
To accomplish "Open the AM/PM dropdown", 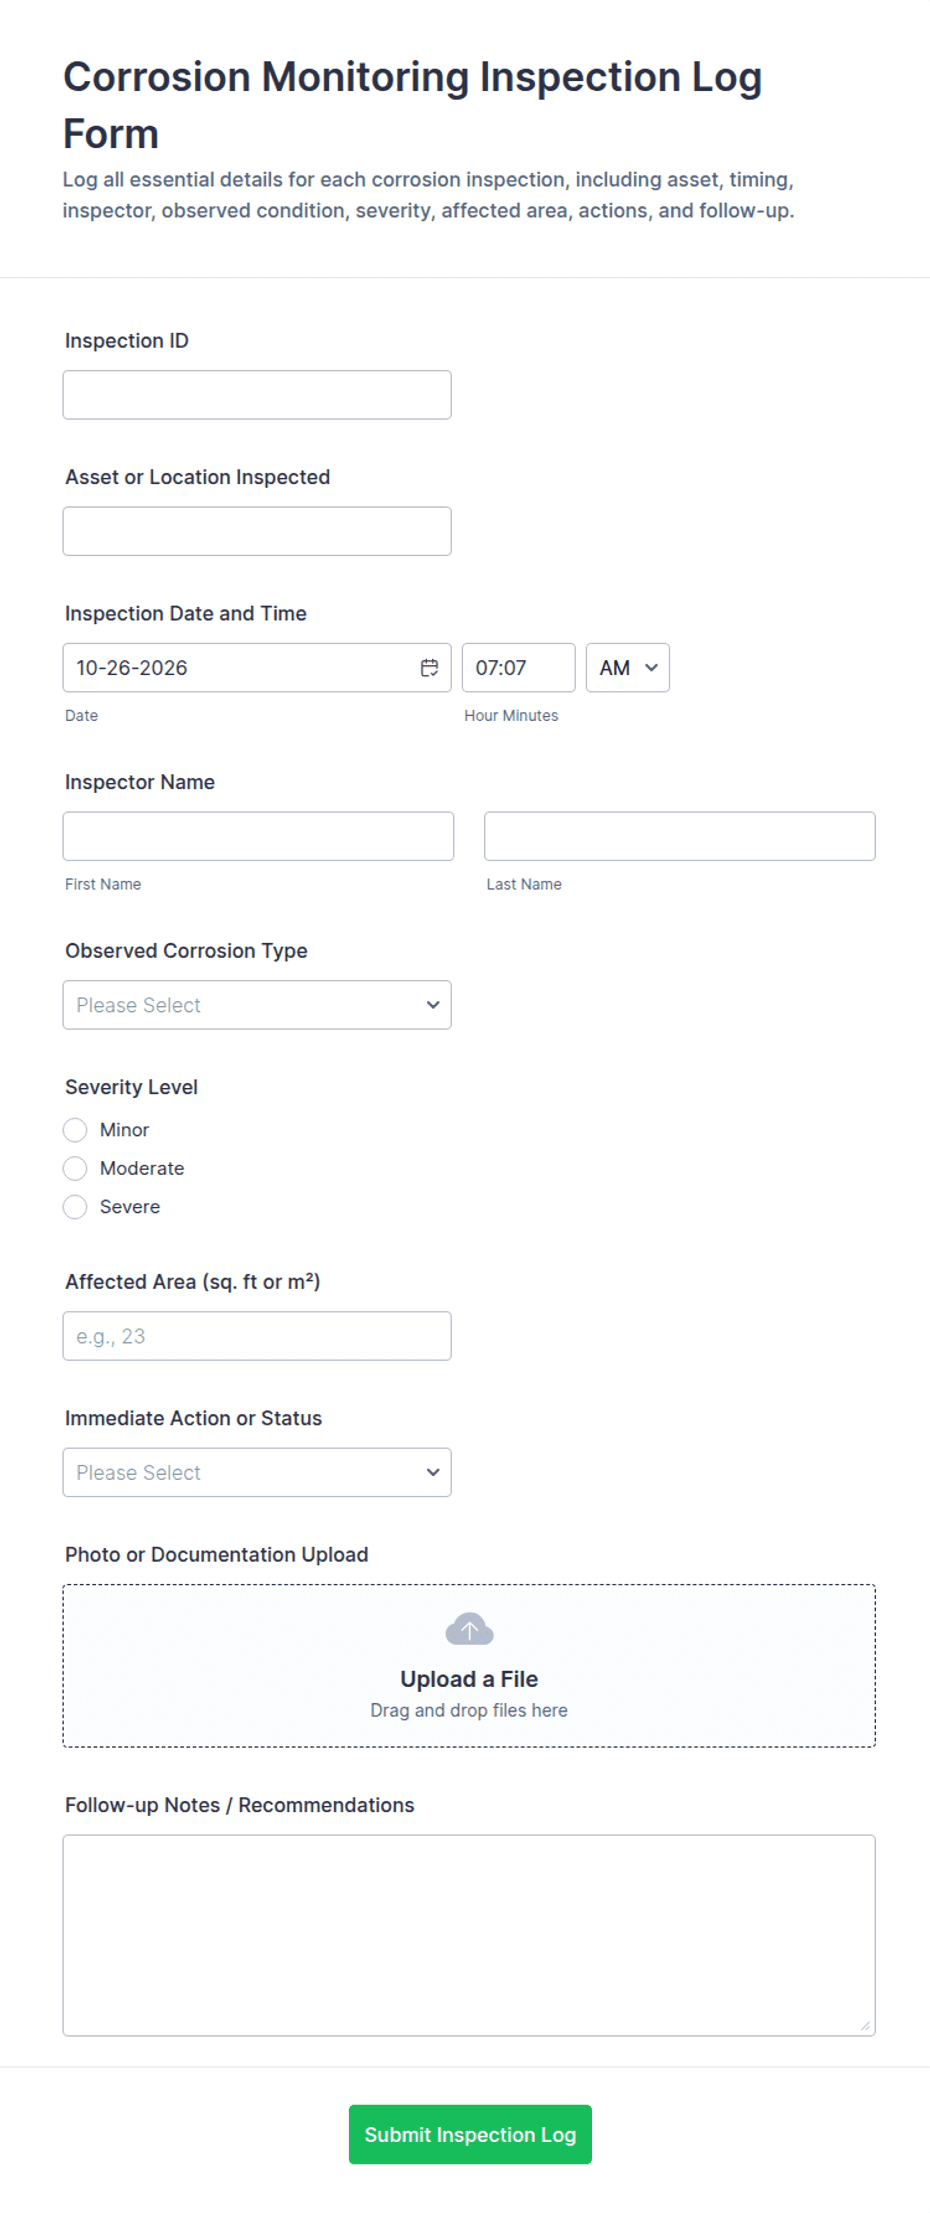I will (628, 668).
